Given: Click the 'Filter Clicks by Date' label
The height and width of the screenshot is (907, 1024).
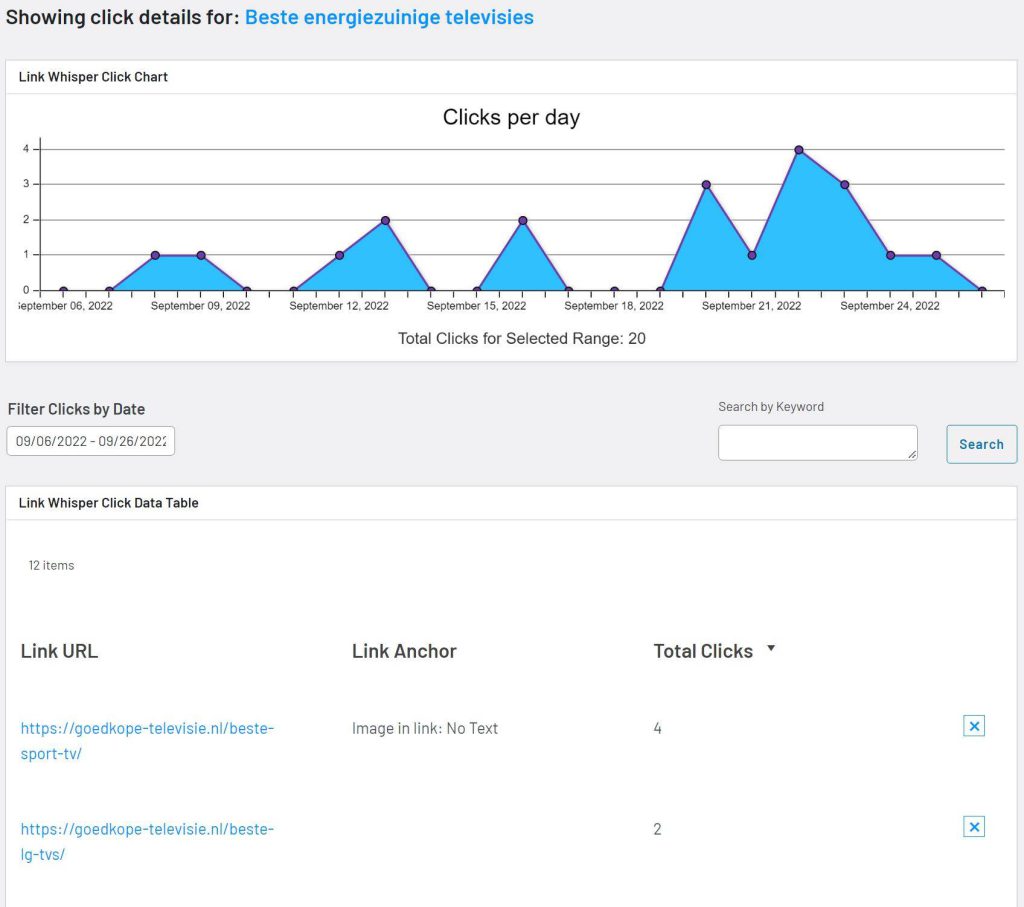Looking at the screenshot, I should coord(76,409).
